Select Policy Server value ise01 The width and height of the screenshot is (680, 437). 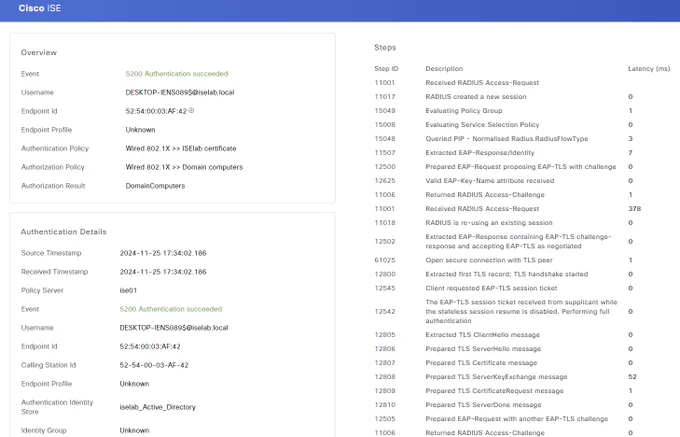pos(128,290)
